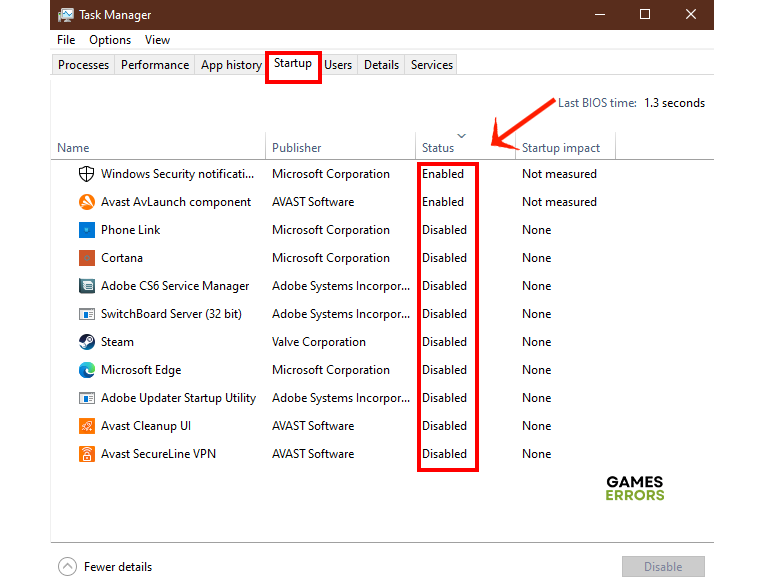Image resolution: width=764 pixels, height=586 pixels.
Task: Click the Enabled status of Avast AvLaunch
Action: coord(443,202)
